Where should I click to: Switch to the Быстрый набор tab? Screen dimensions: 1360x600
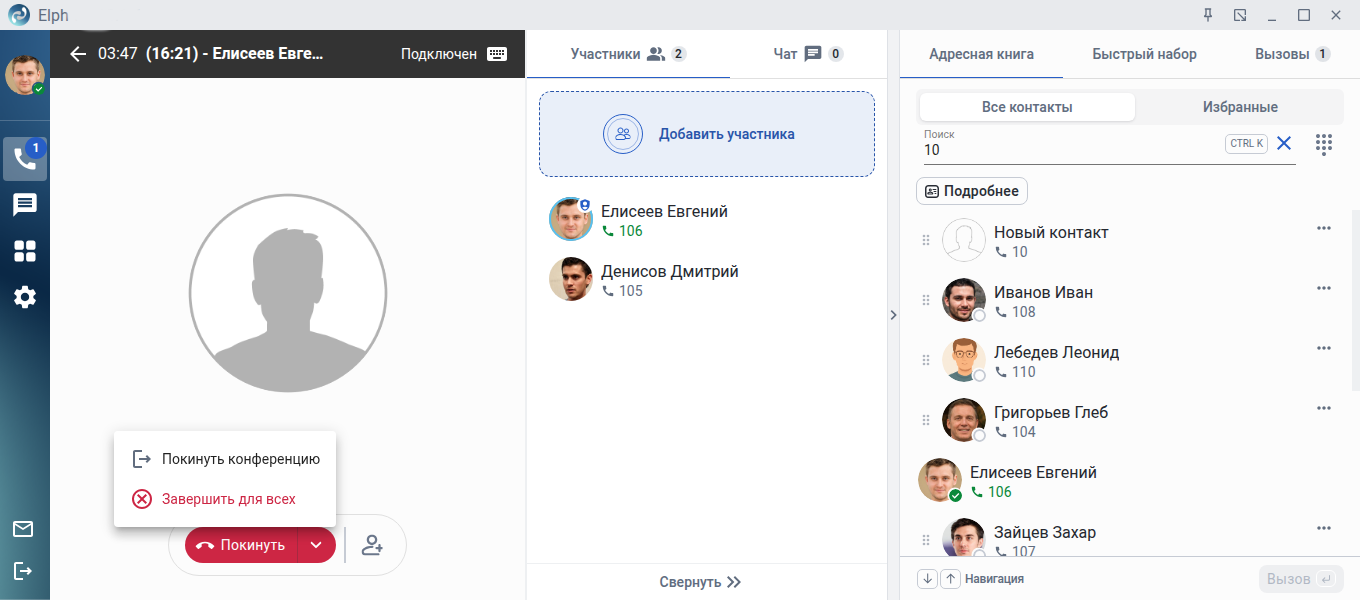point(1144,54)
